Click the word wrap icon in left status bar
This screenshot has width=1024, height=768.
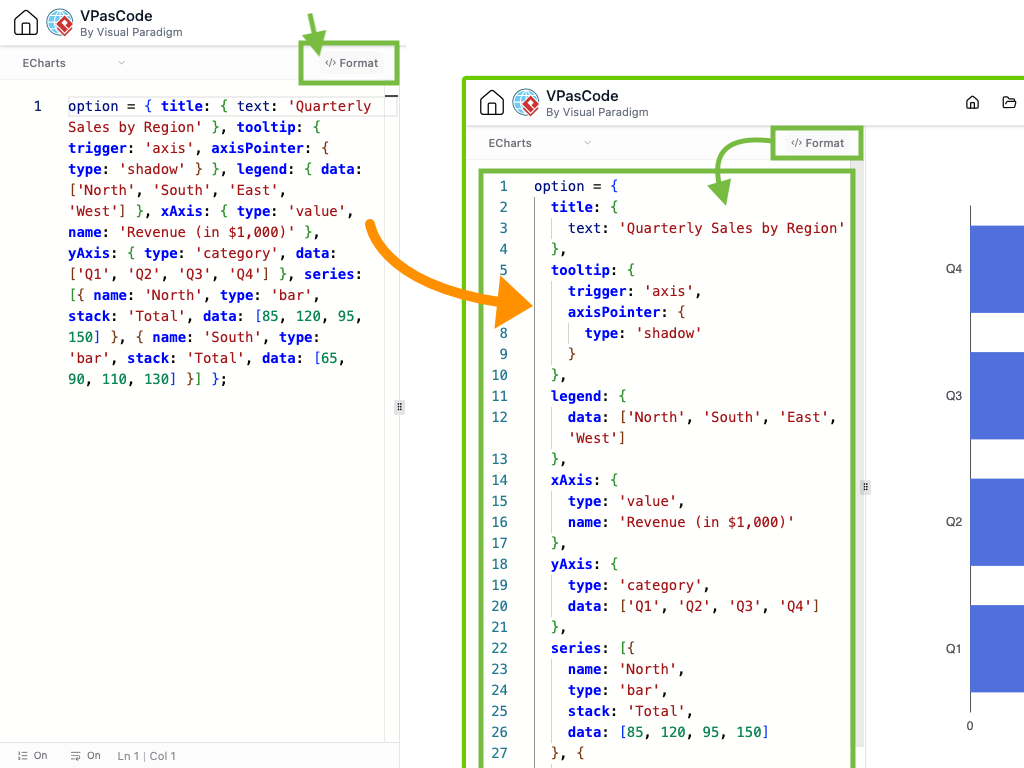coord(76,756)
